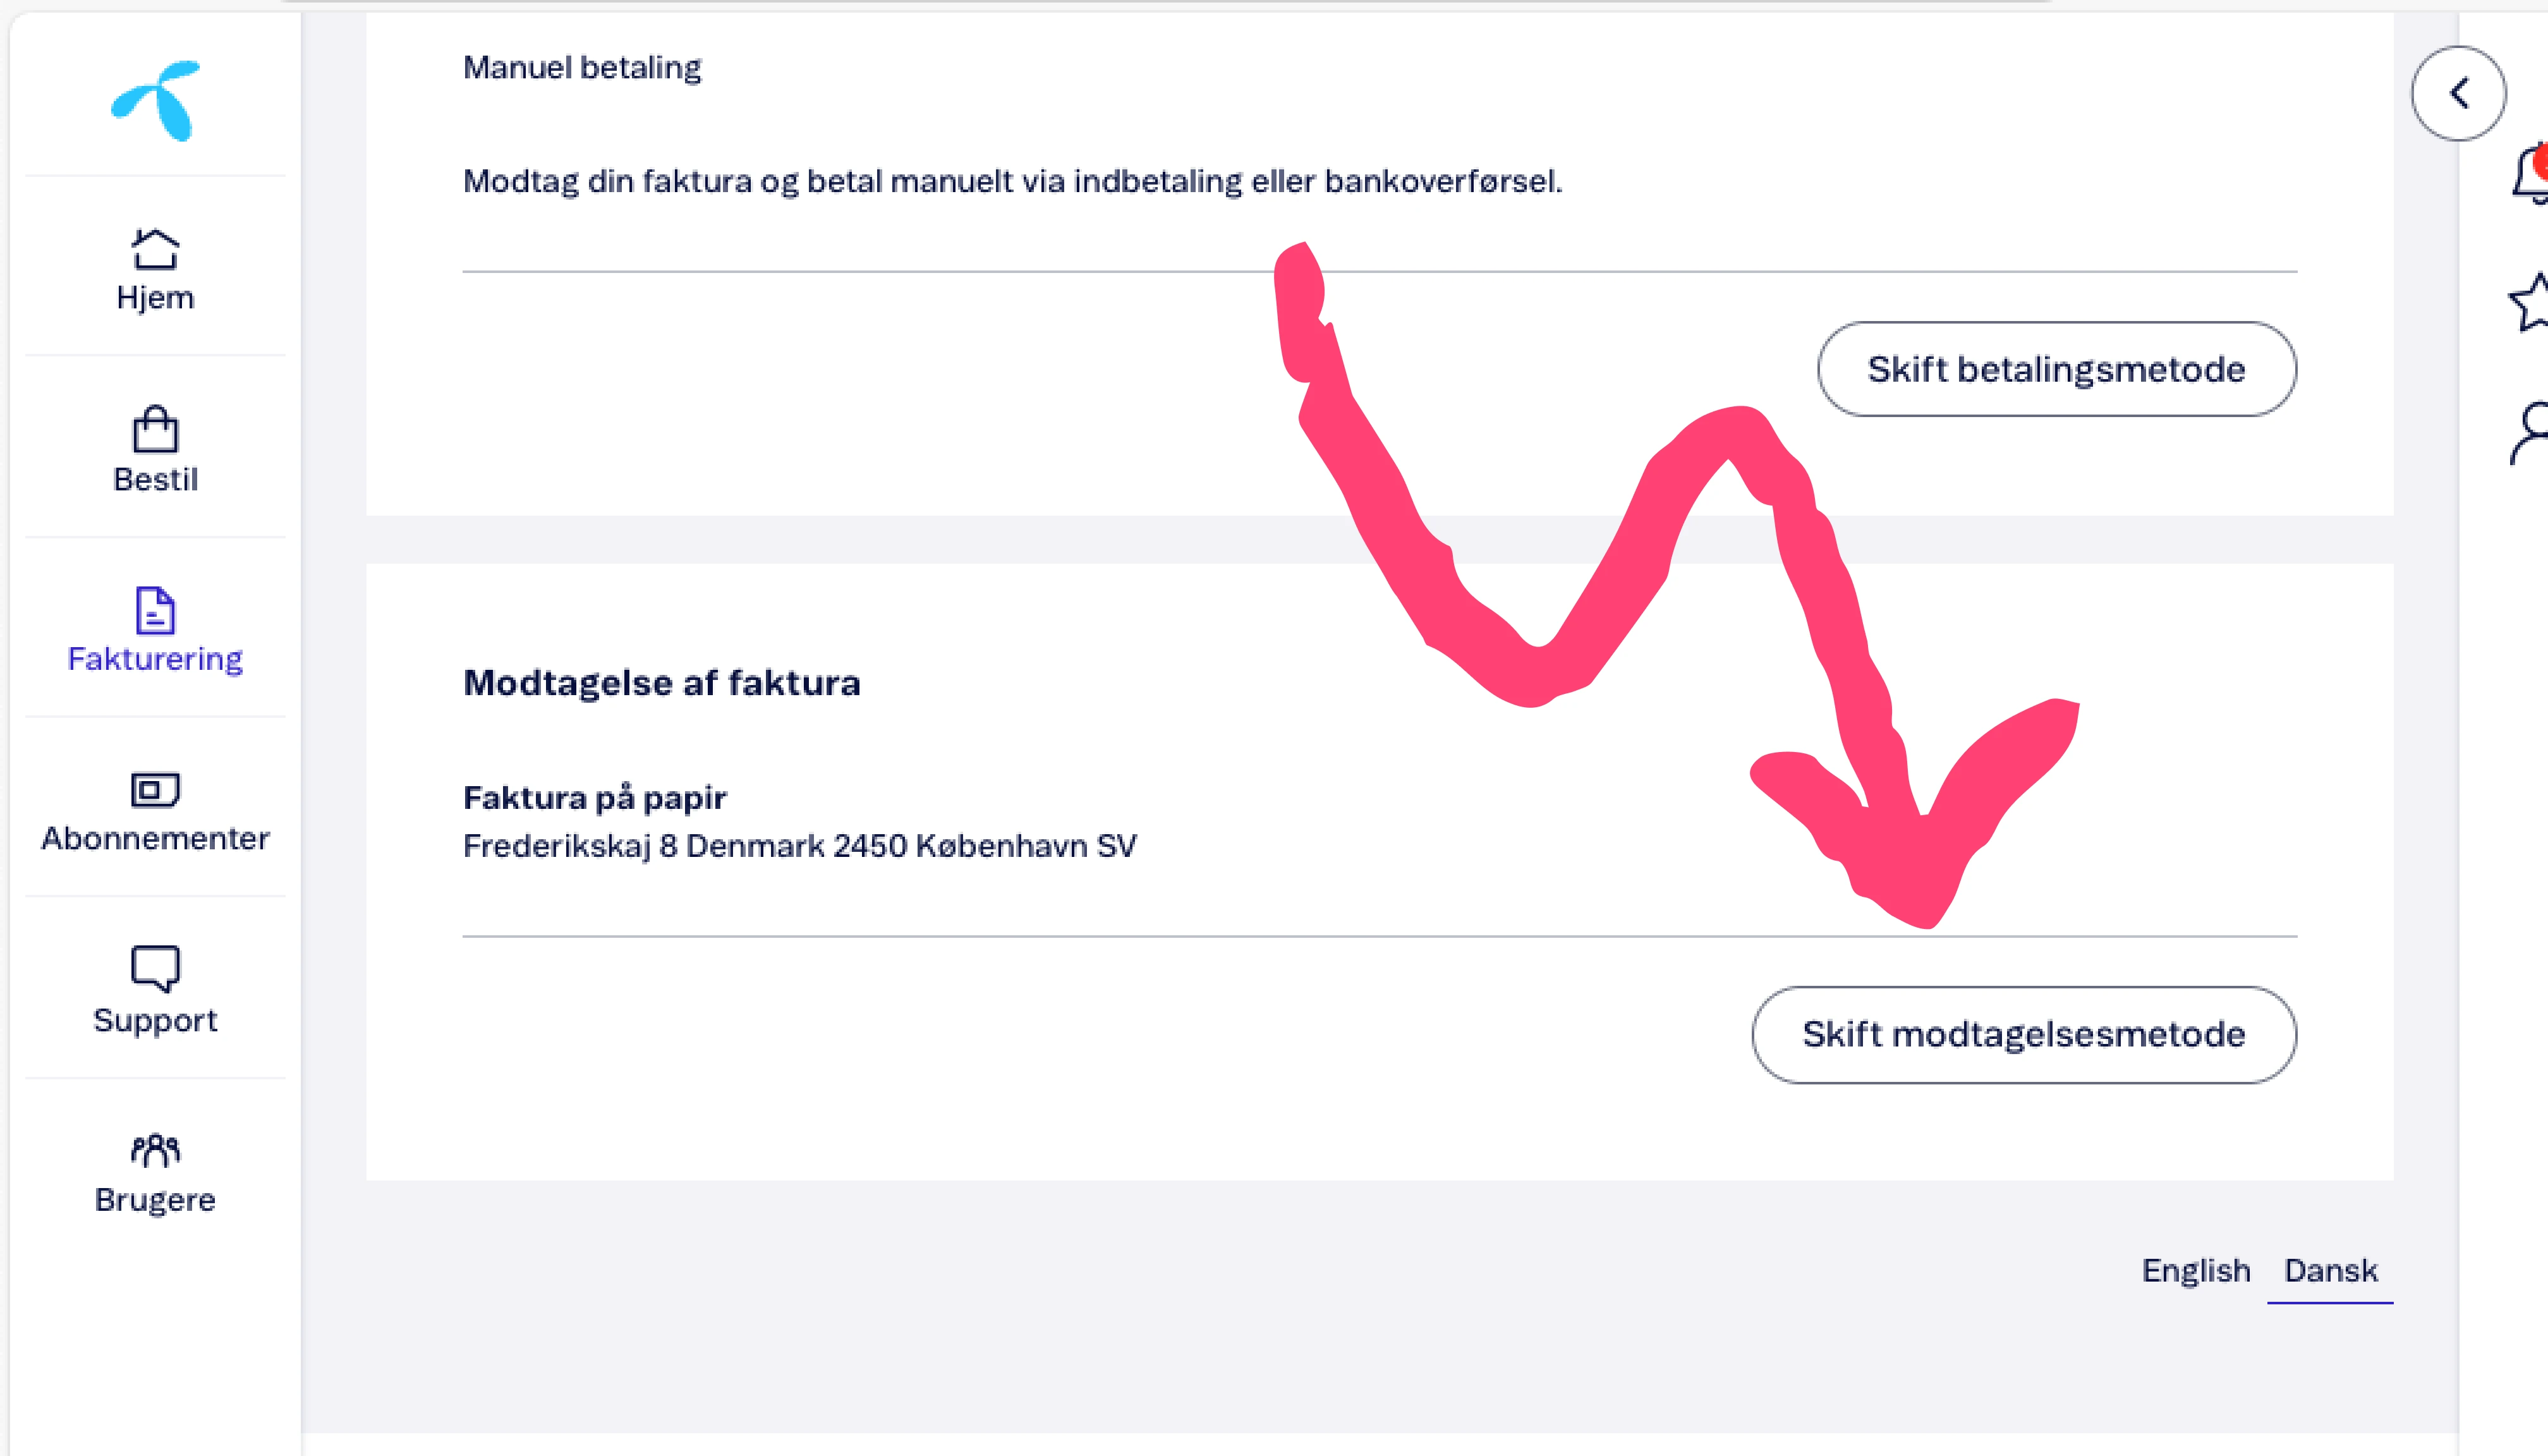
Task: Click the Frederikskaj address text
Action: tap(799, 846)
